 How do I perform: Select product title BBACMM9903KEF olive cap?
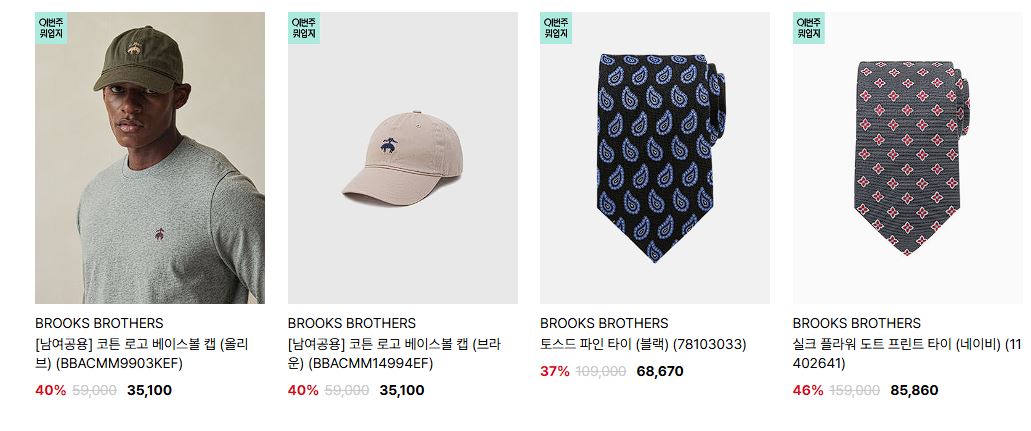[x=141, y=353]
